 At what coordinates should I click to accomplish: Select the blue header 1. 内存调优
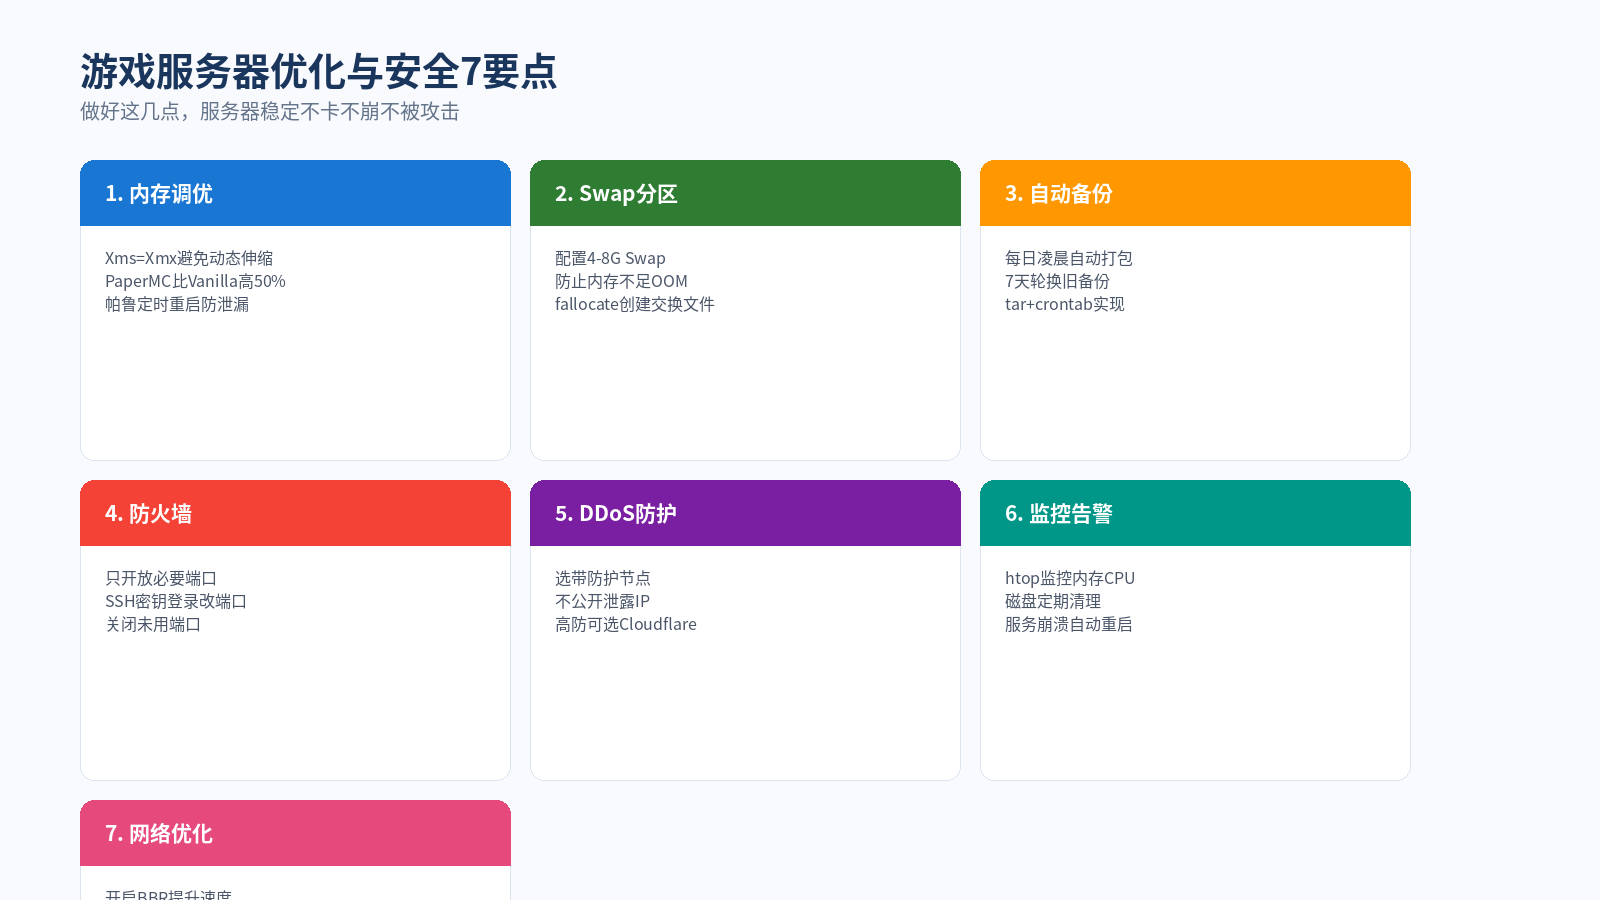(x=295, y=193)
